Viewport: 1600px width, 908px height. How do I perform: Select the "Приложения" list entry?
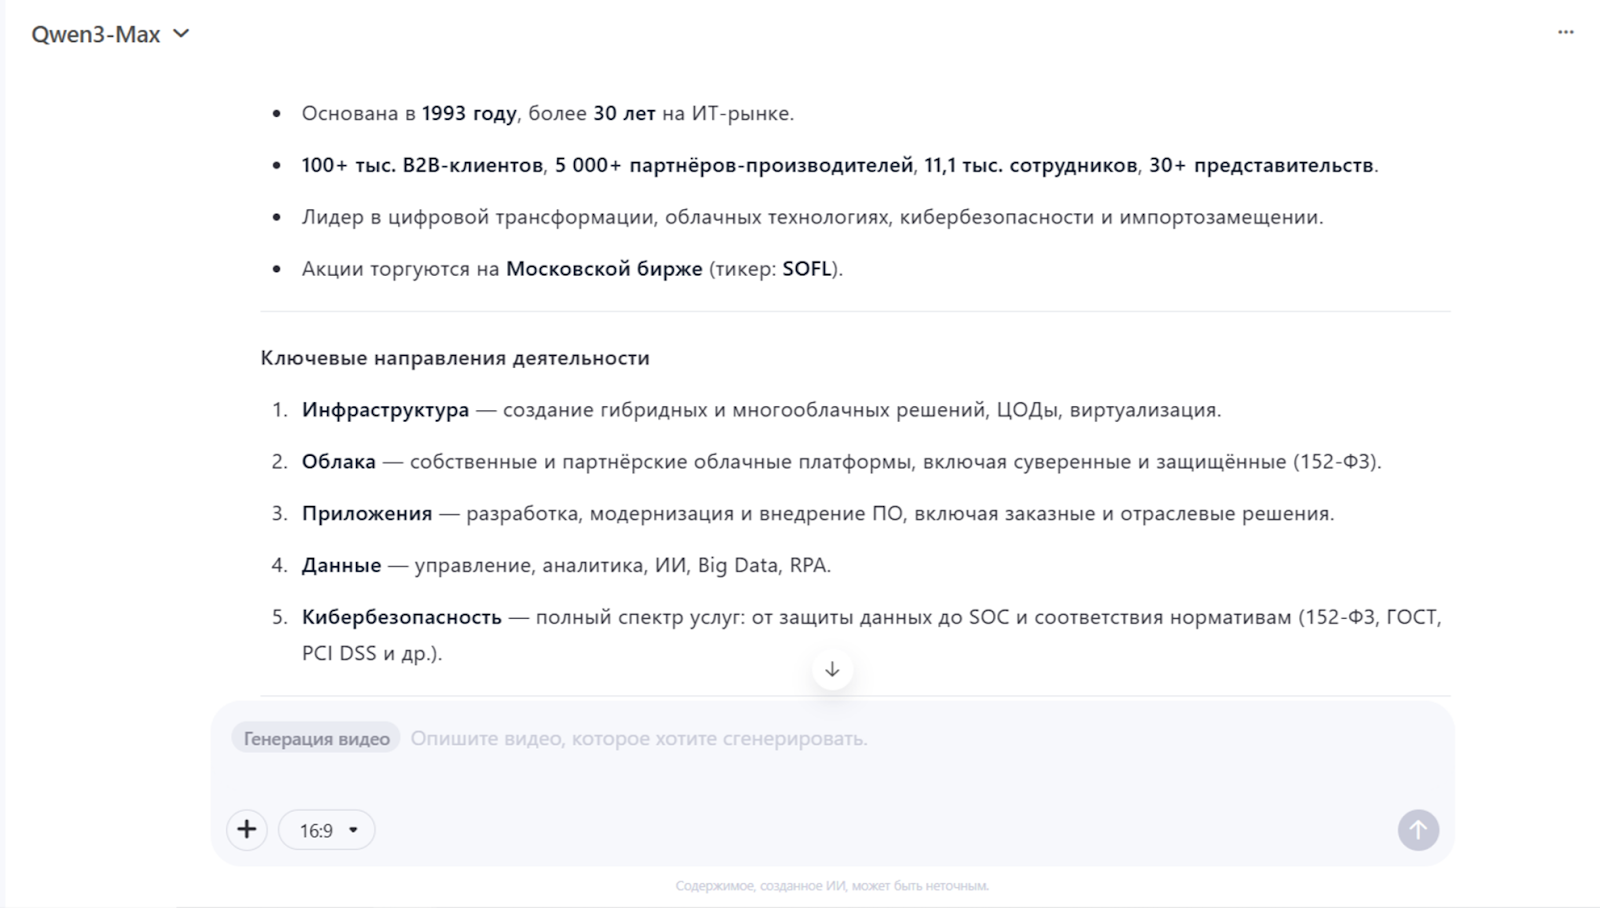pyautogui.click(x=367, y=514)
